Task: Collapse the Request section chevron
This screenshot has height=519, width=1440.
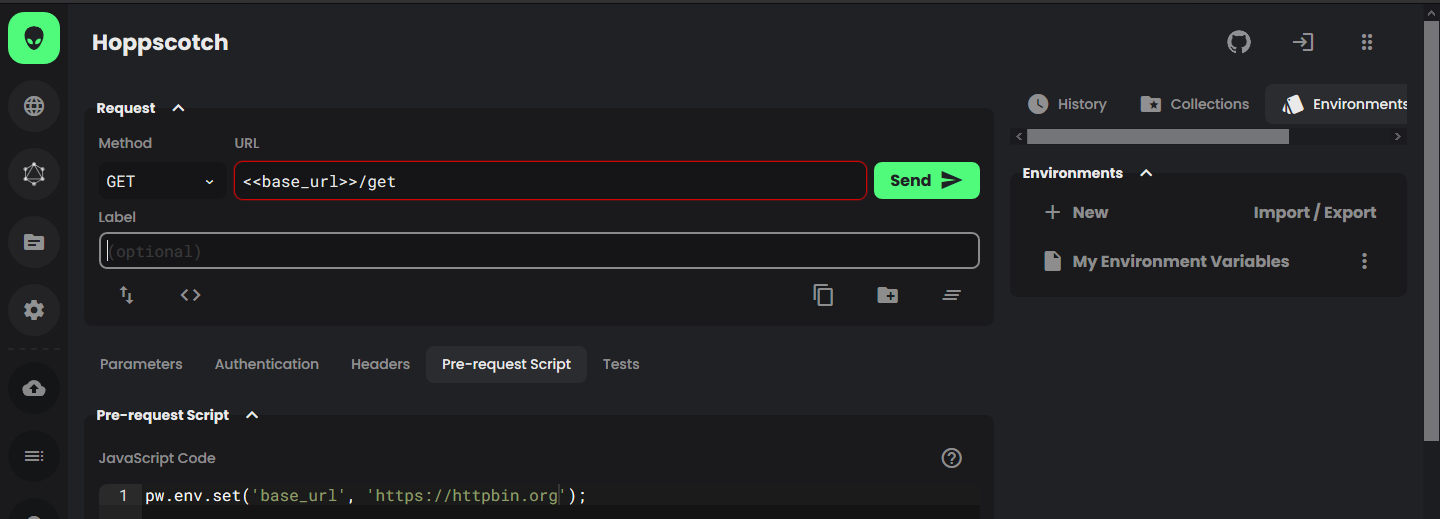Action: click(x=178, y=108)
